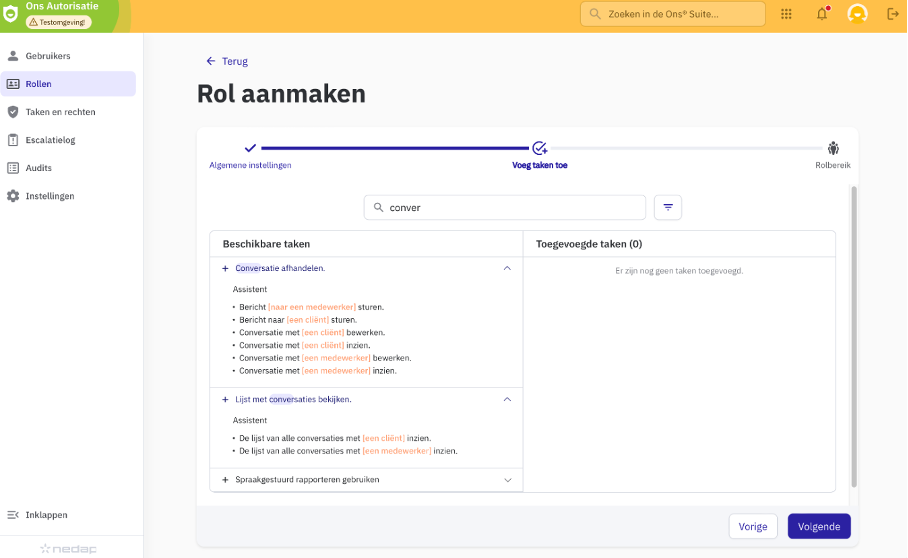Collapse the Lijst met conversaties bekijken details
Image resolution: width=908 pixels, height=558 pixels.
point(507,399)
